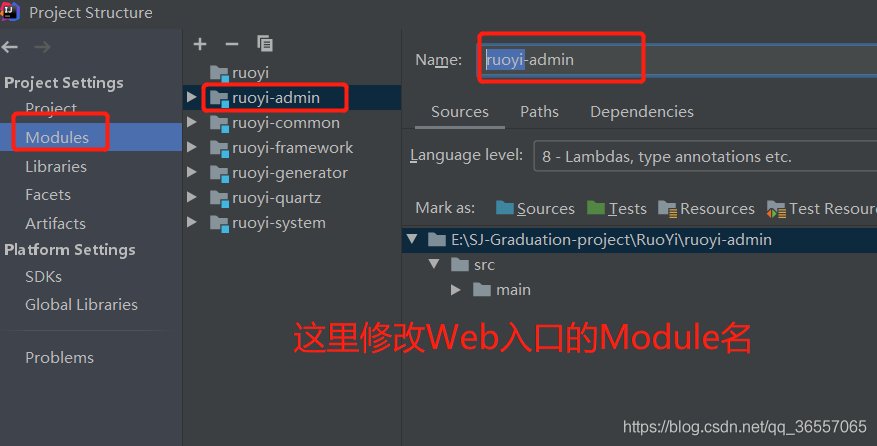Select ruoyi-generator module label
The height and width of the screenshot is (446, 877).
(x=290, y=173)
